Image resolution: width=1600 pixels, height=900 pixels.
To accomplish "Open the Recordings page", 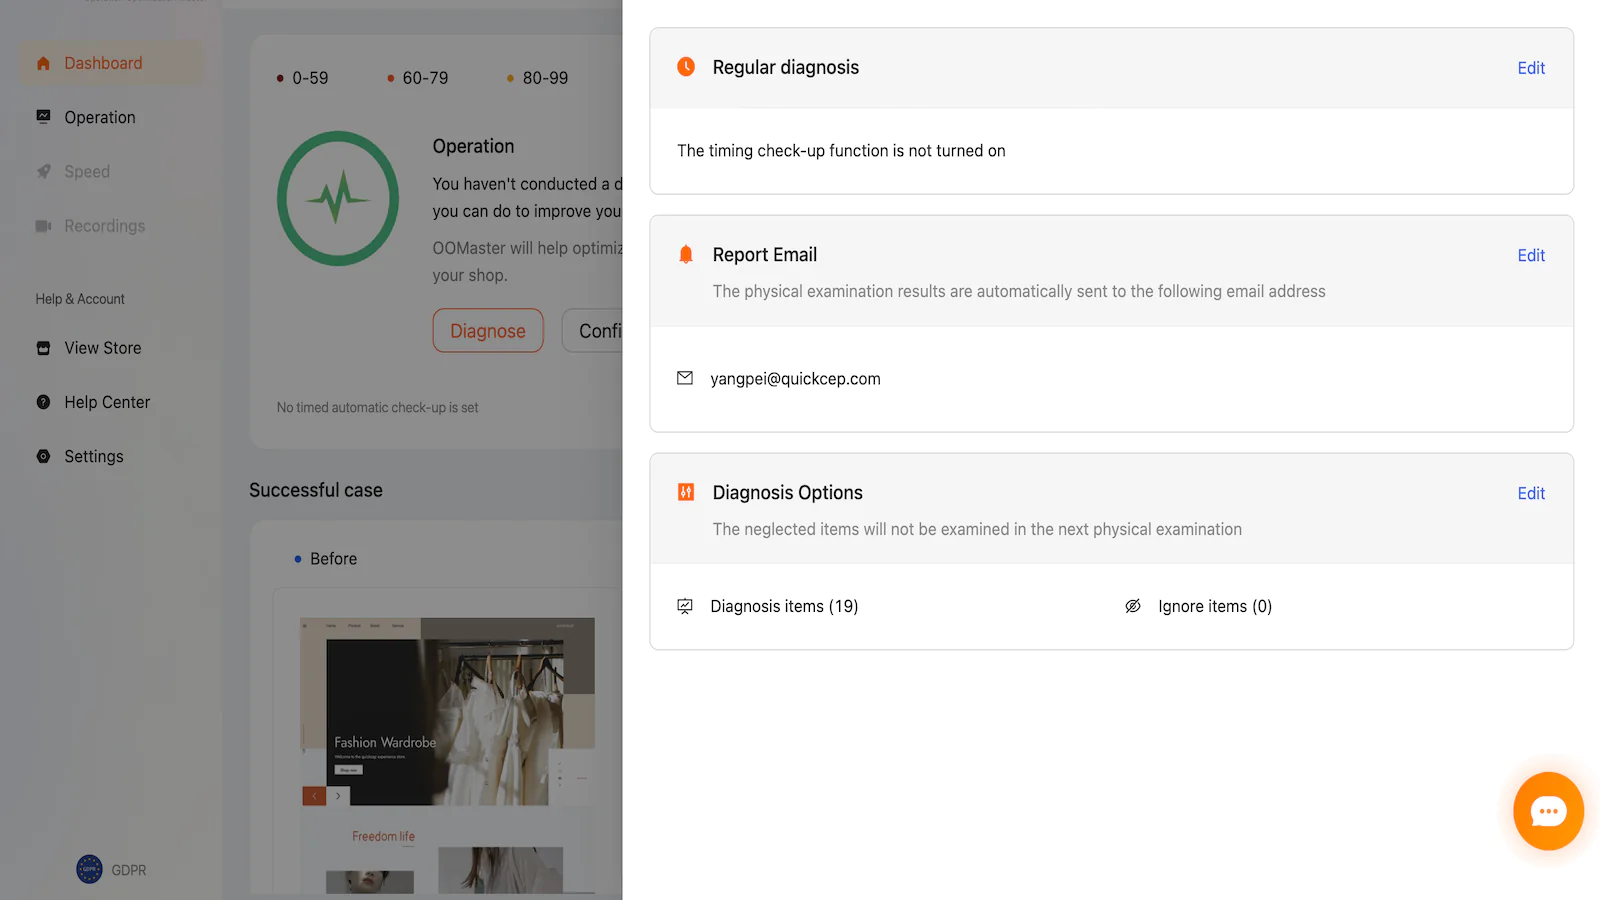I will click(x=104, y=226).
